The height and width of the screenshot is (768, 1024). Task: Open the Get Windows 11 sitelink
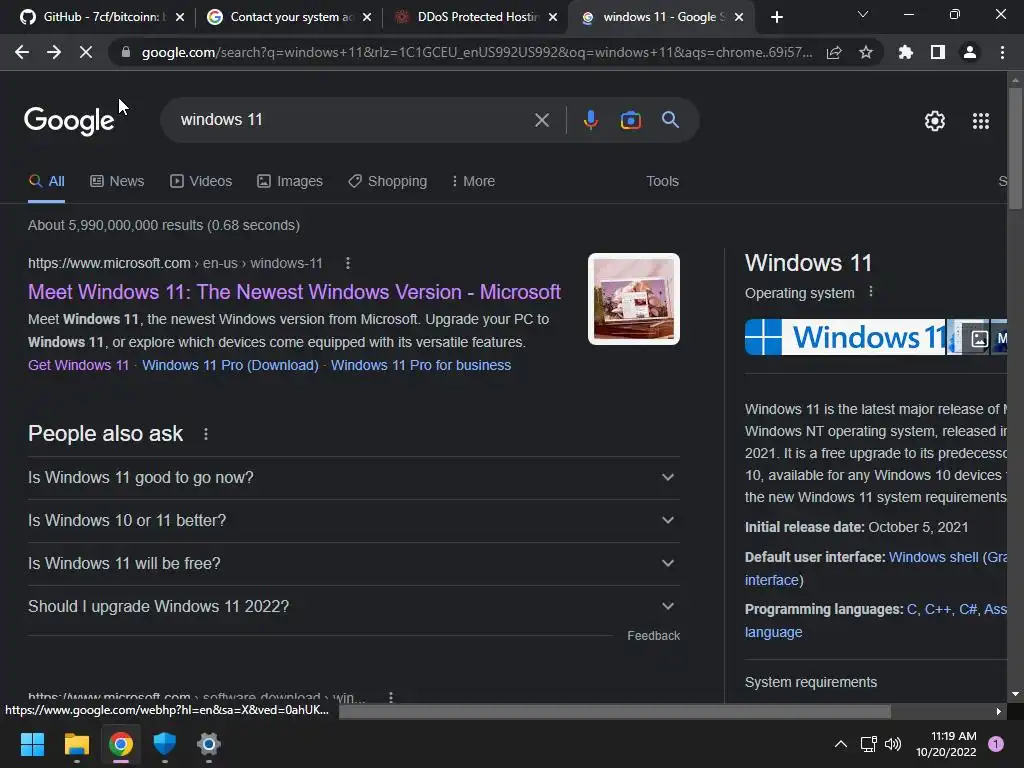click(78, 365)
